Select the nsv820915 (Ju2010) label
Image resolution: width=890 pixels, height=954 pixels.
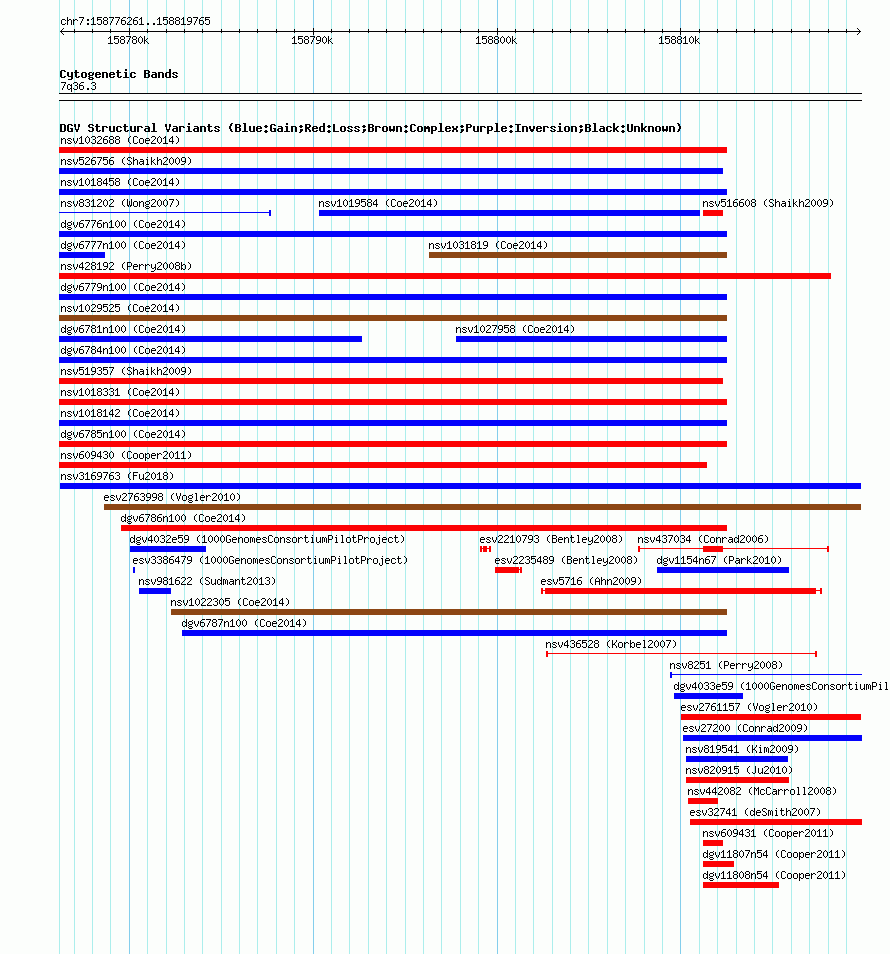(739, 770)
